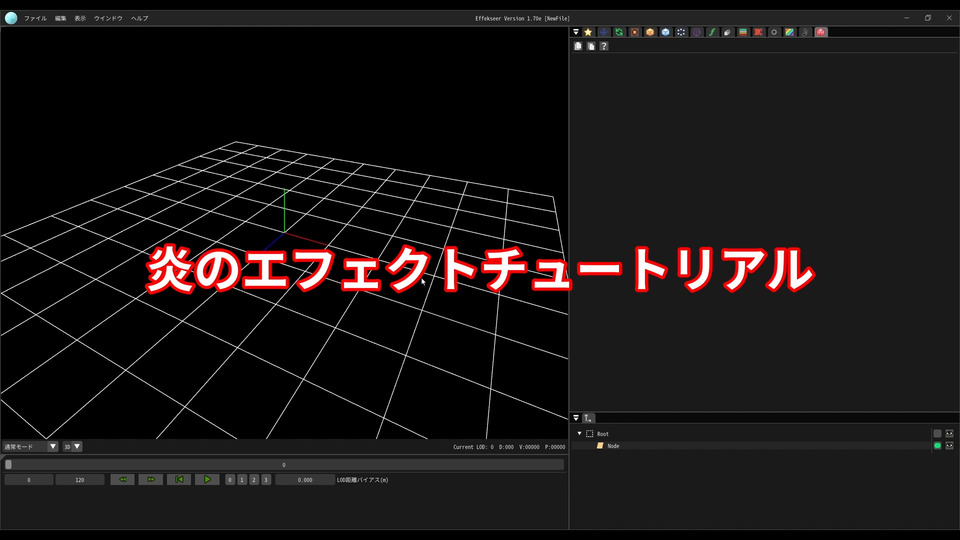The height and width of the screenshot is (540, 960).
Task: Collapse the Root tree node
Action: [579, 433]
